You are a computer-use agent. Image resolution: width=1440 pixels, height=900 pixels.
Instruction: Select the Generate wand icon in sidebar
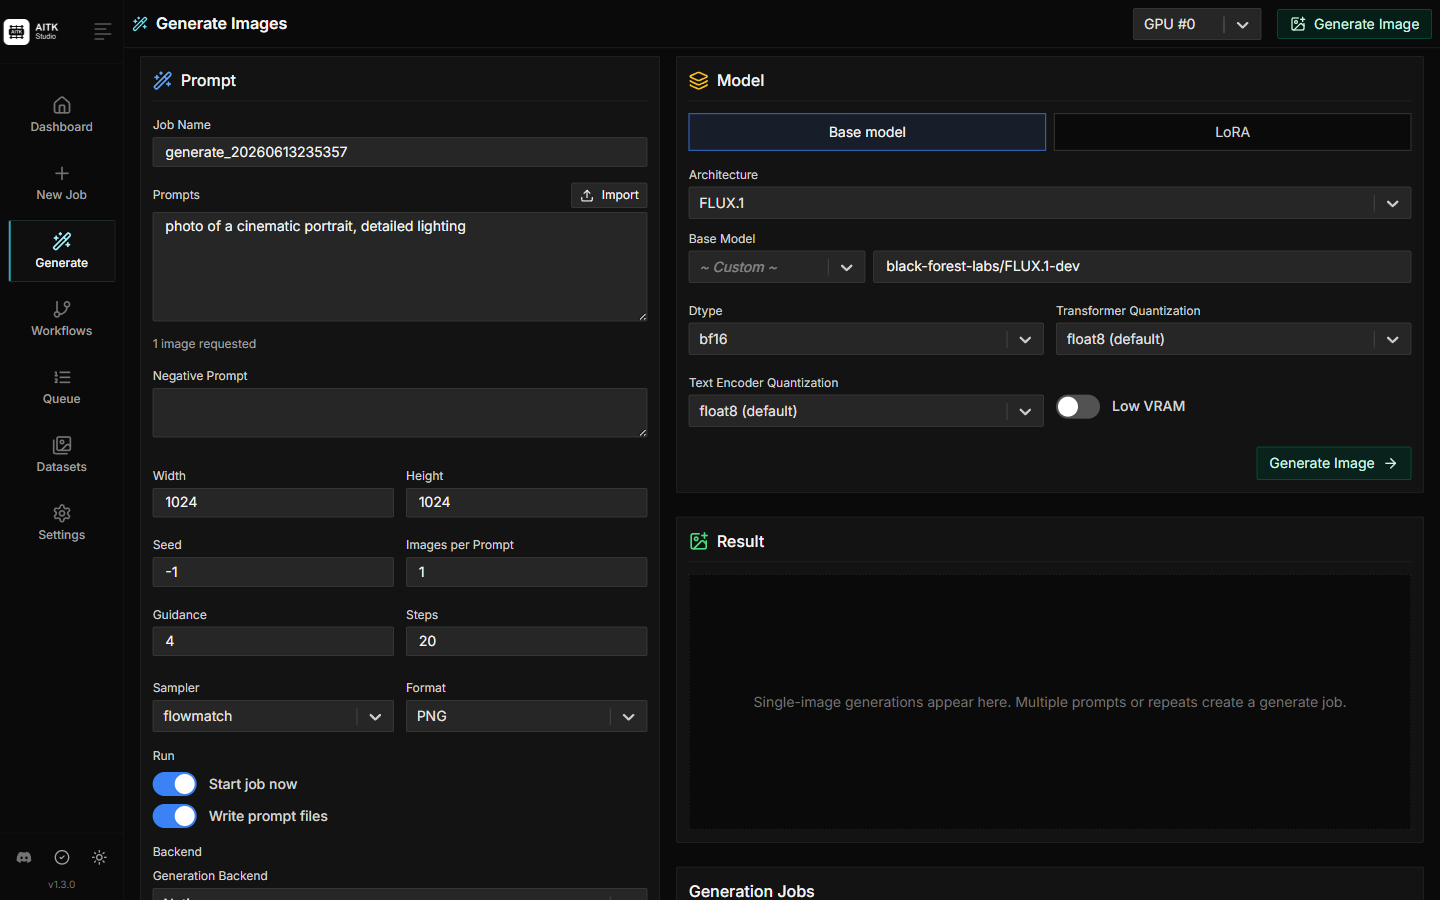tap(62, 241)
